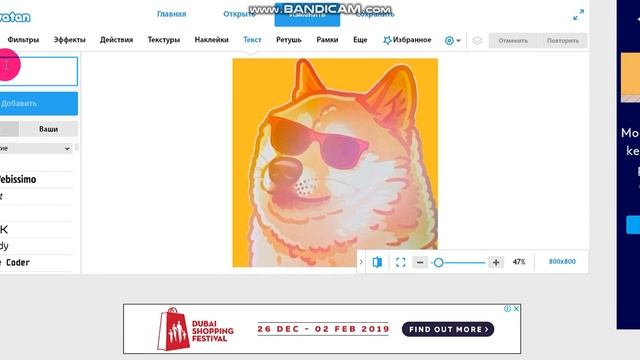Go to Главная page
The image size is (640, 360).
[x=171, y=14]
